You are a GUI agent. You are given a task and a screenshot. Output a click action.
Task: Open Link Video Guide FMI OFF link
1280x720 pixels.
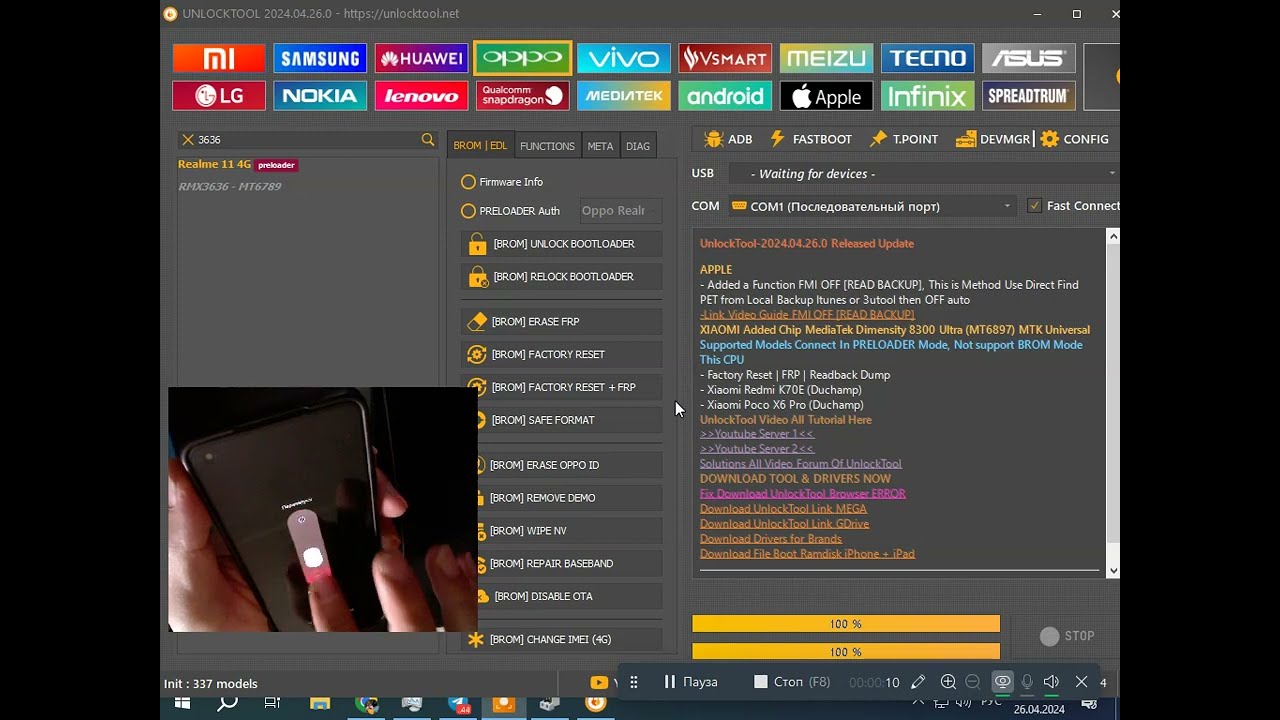807,315
